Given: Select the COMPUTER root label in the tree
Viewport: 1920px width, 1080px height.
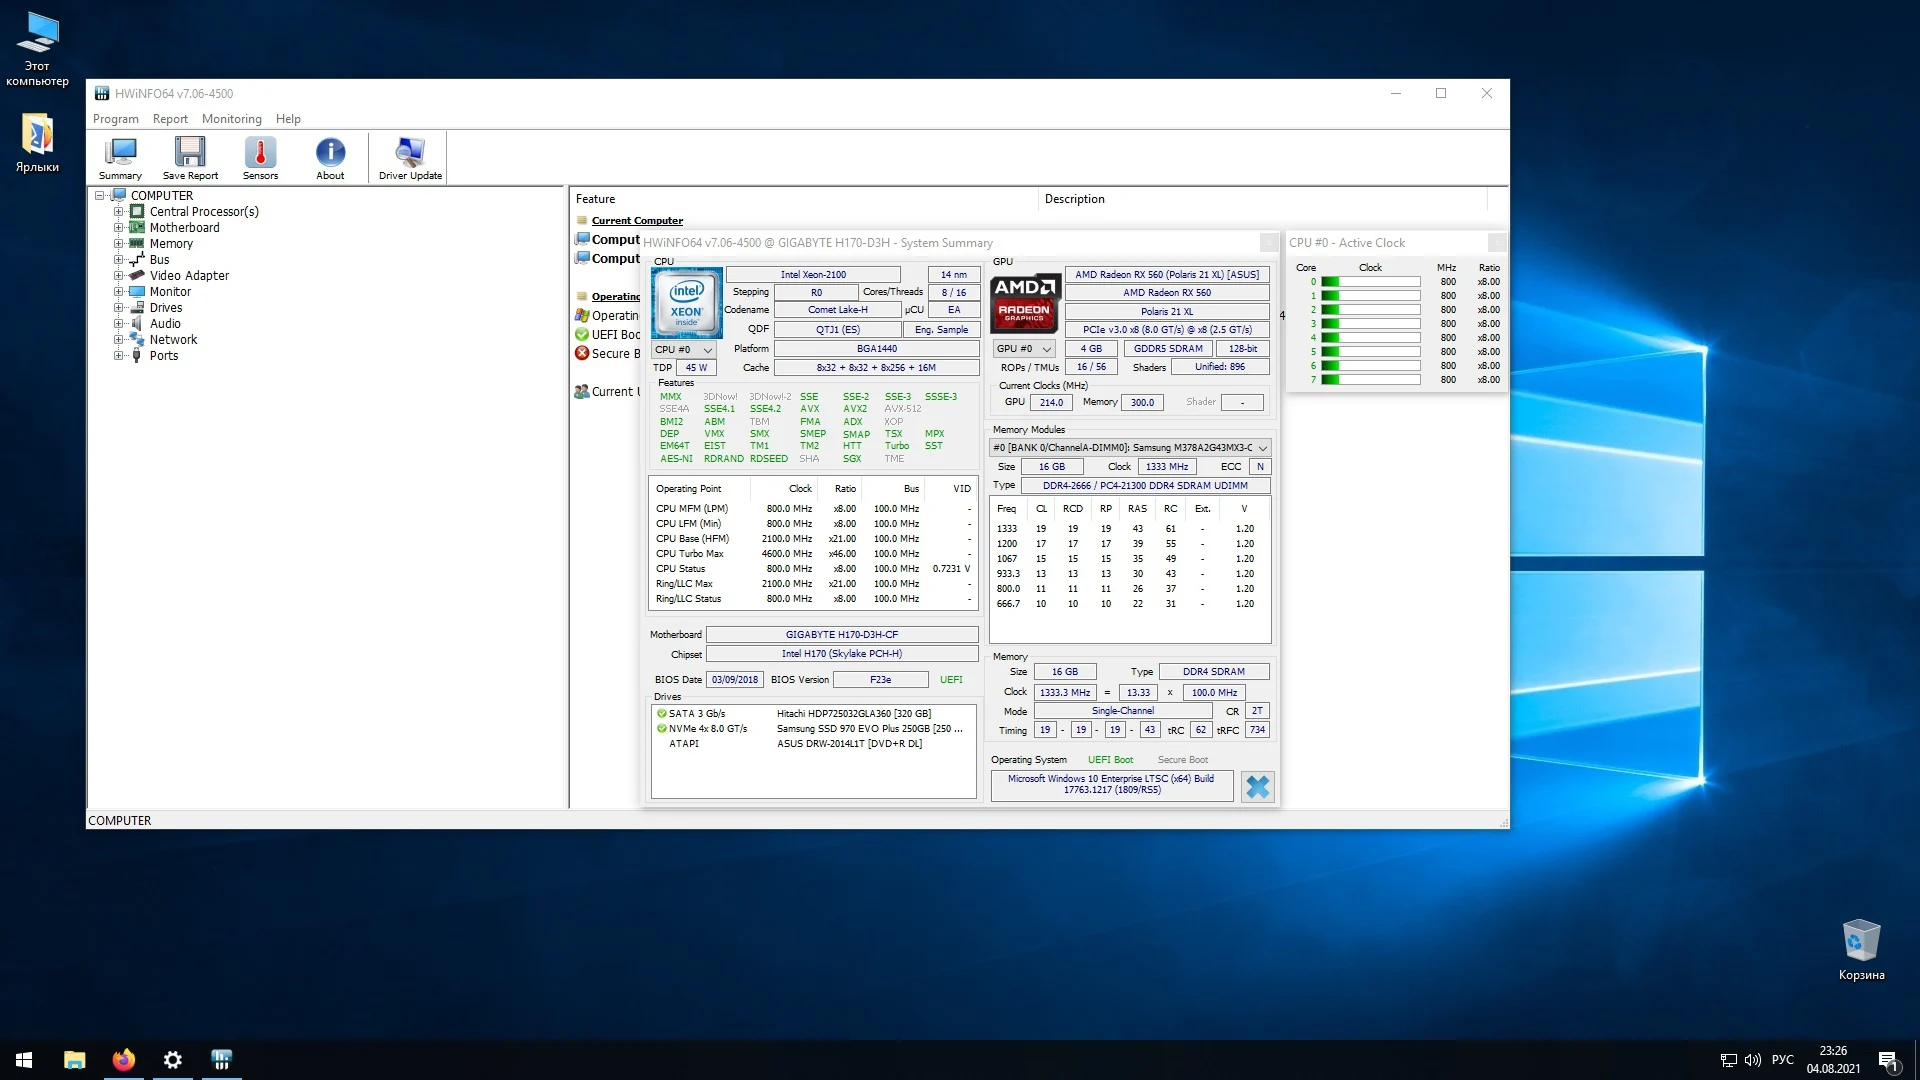Looking at the screenshot, I should click(162, 196).
